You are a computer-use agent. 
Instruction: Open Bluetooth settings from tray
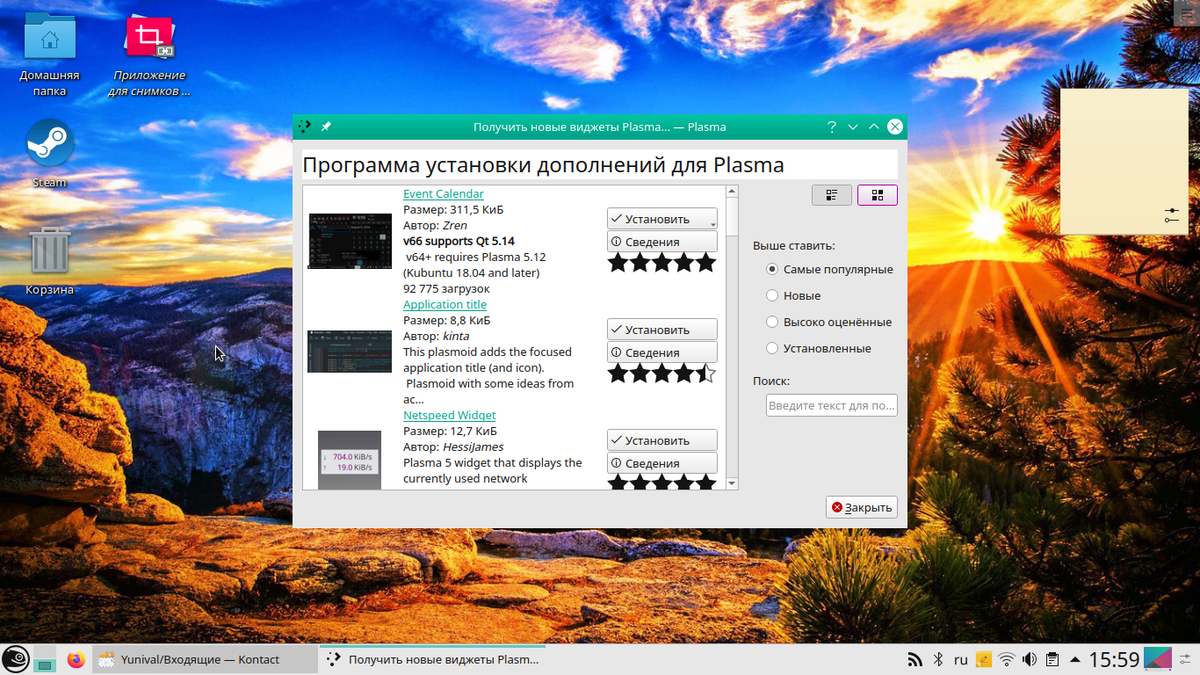click(x=937, y=659)
